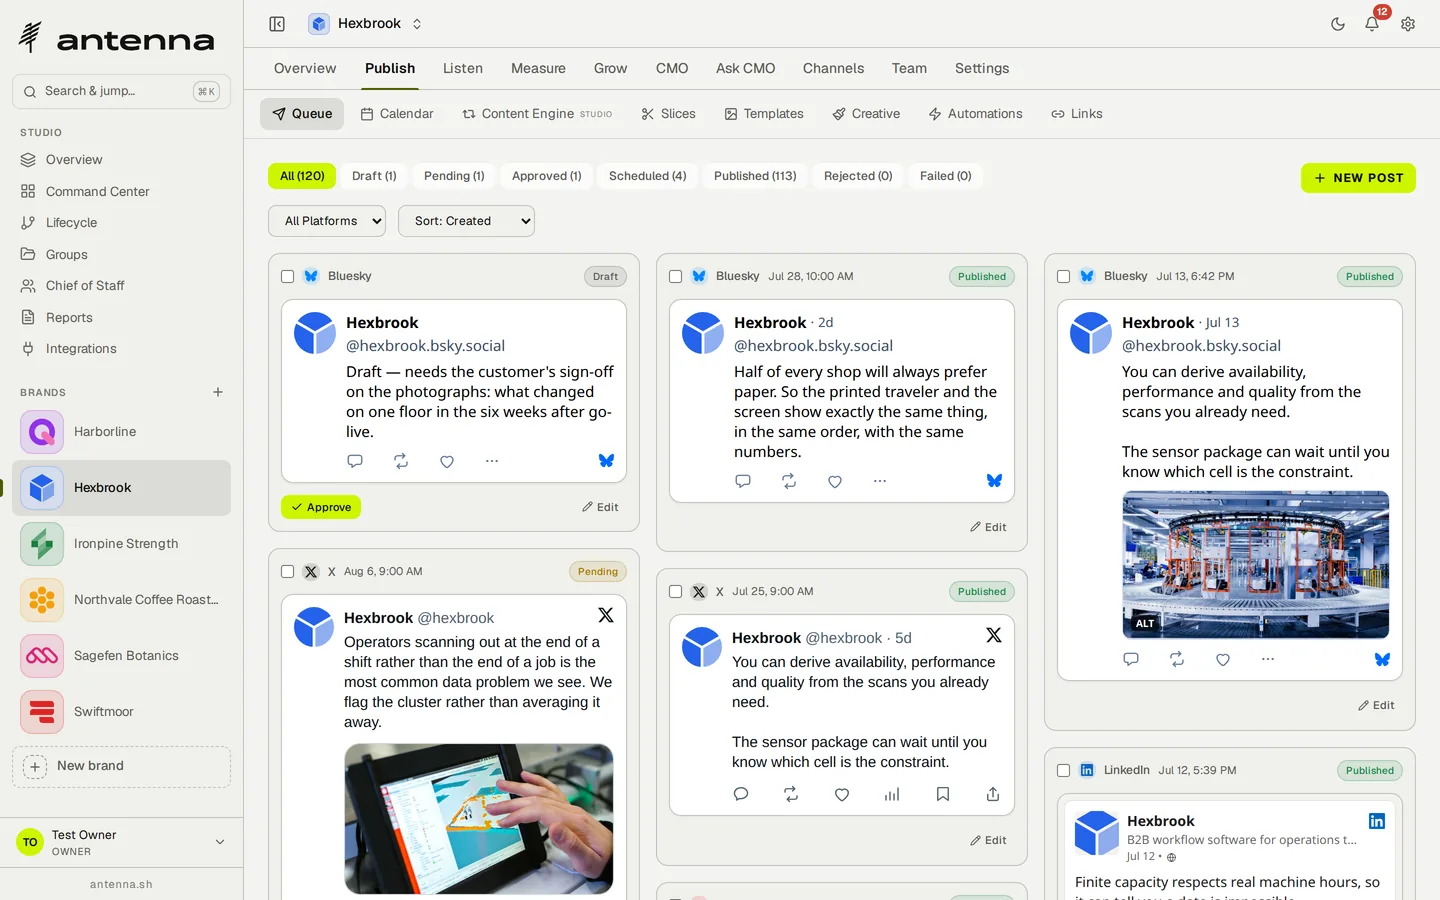Edit the Jul 13 Bluesky post

pyautogui.click(x=1376, y=705)
